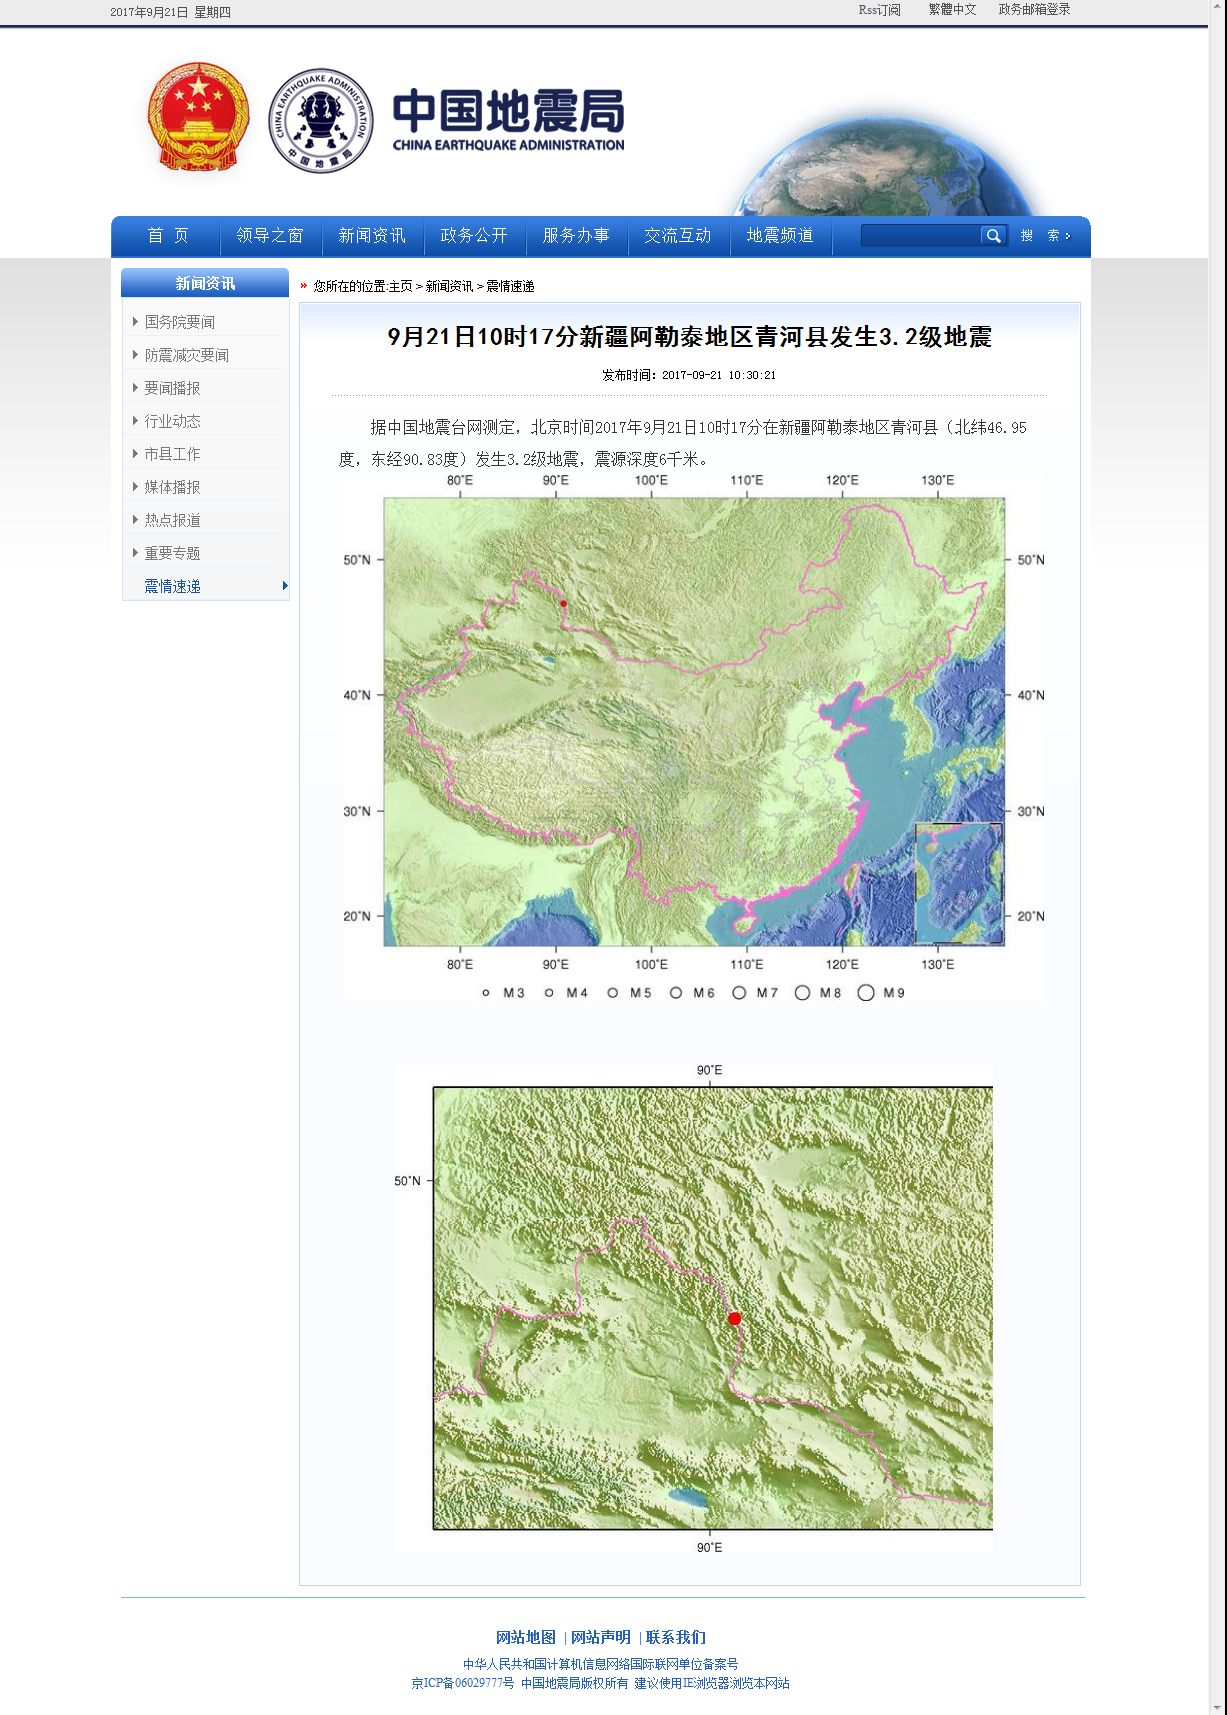Click the 新闻资讯 sidebar header
The width and height of the screenshot is (1227, 1715).
pyautogui.click(x=205, y=283)
